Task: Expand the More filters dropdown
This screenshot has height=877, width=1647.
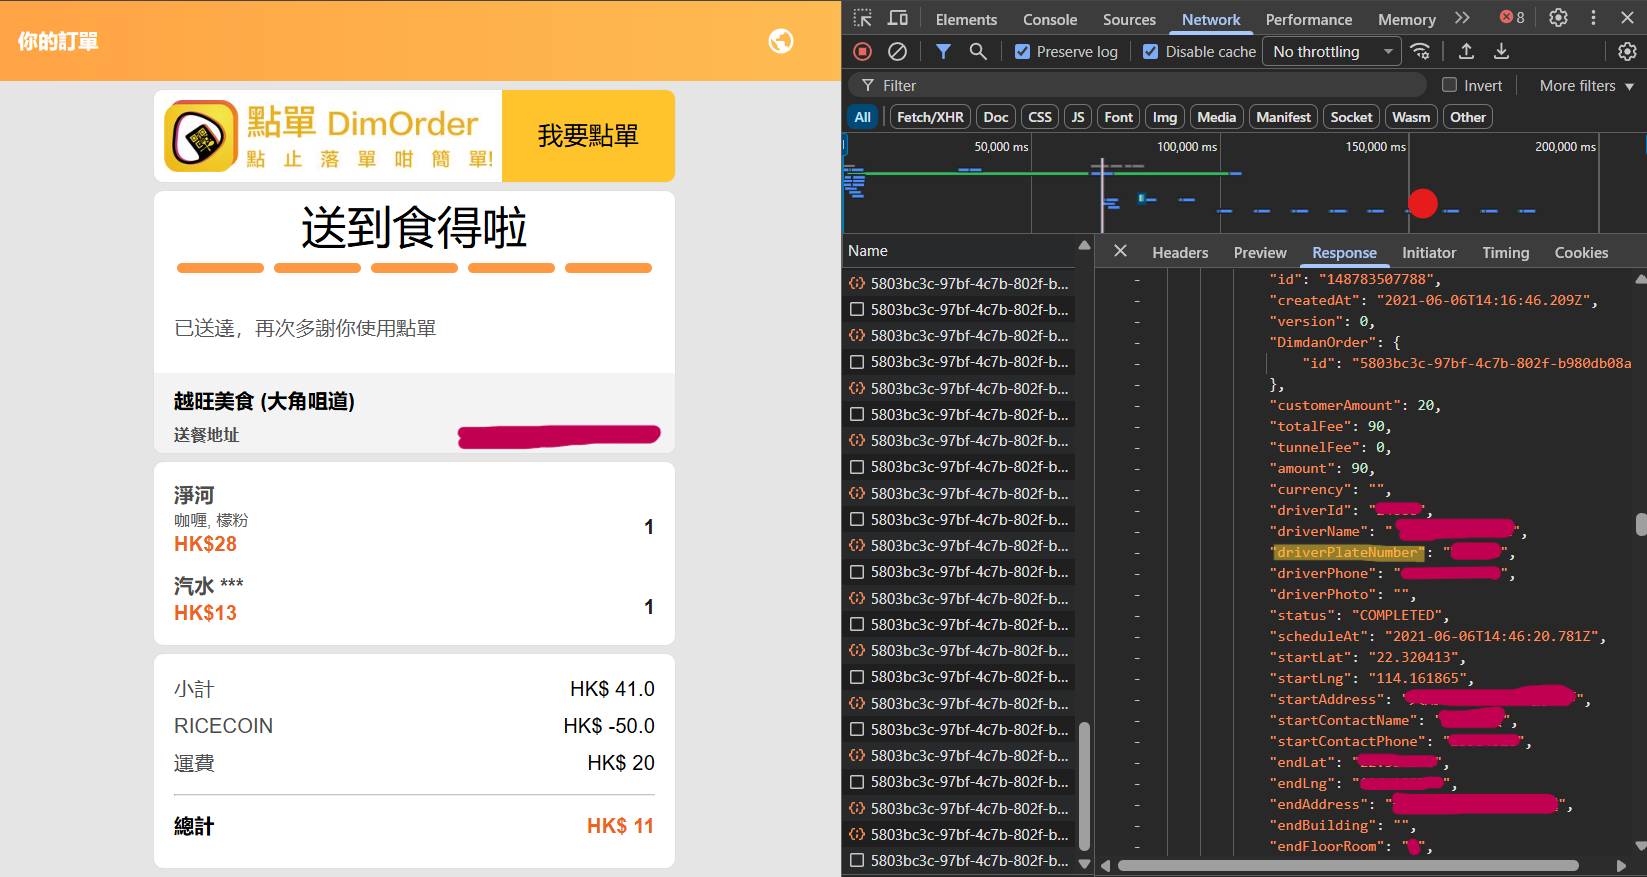Action: click(x=1586, y=86)
